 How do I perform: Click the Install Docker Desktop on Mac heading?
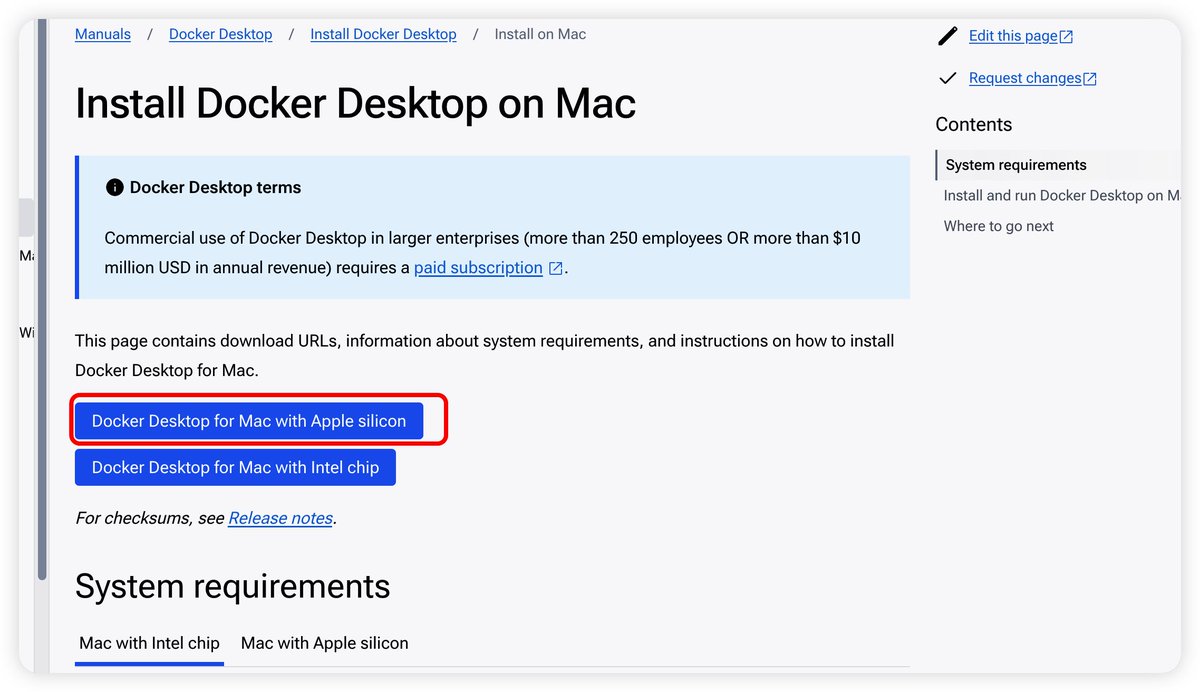pyautogui.click(x=355, y=104)
